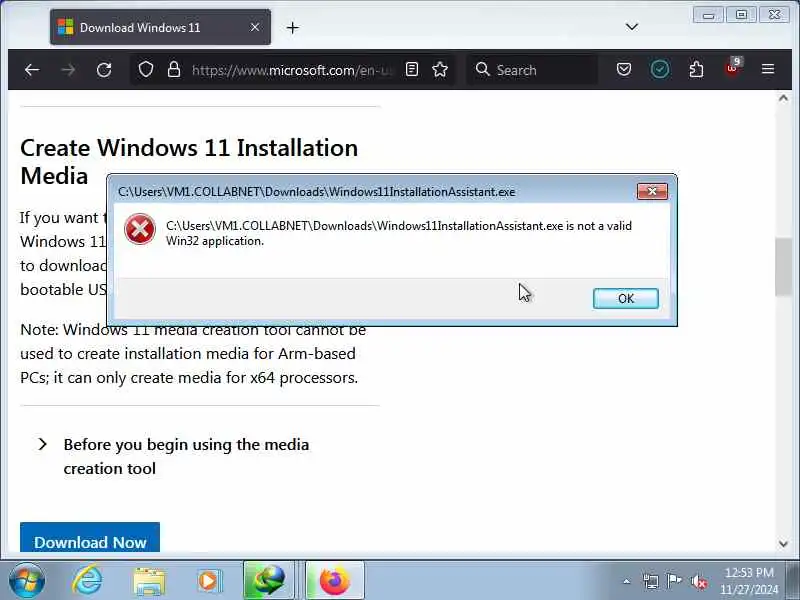
Task: Select the Download Windows 11 tab
Action: pos(160,28)
